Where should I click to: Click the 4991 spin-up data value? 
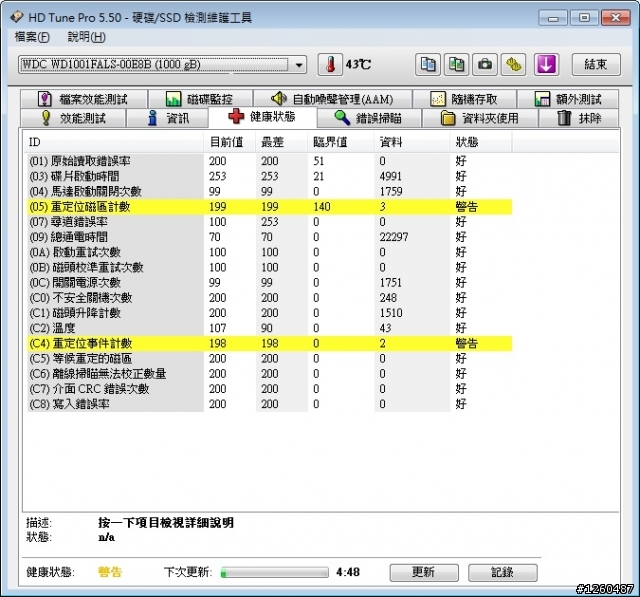tap(391, 176)
